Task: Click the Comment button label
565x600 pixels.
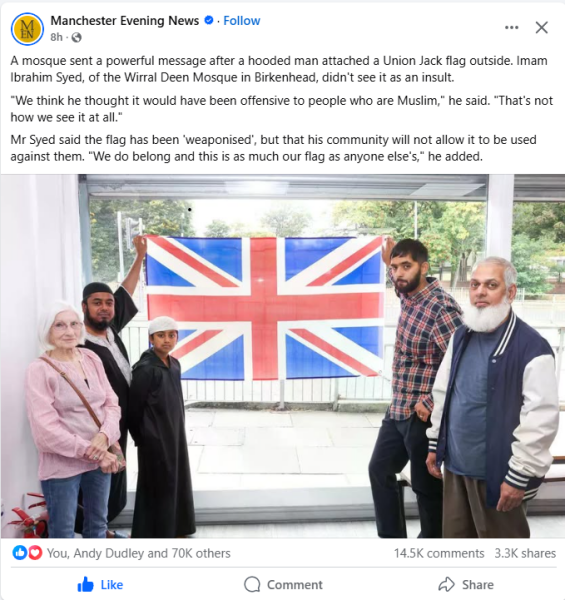Action: click(295, 585)
